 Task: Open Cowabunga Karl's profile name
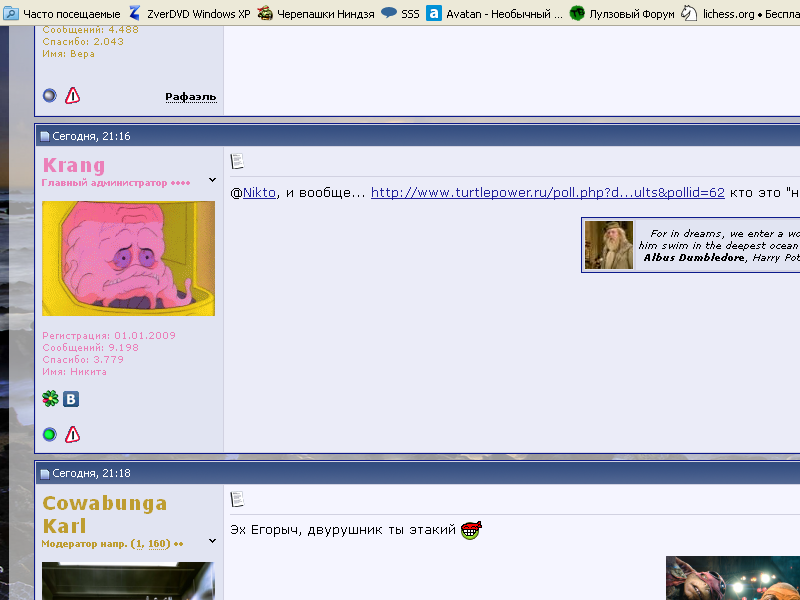coord(105,514)
